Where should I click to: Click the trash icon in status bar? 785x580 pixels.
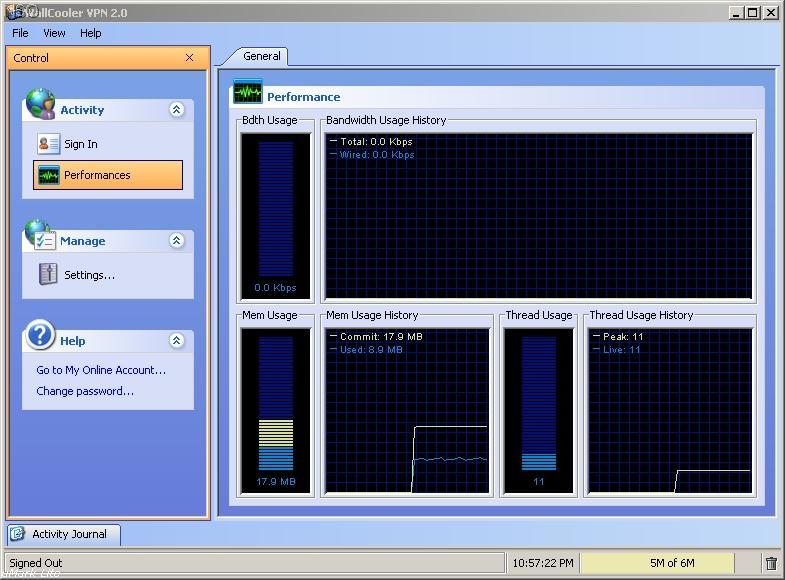coord(771,563)
